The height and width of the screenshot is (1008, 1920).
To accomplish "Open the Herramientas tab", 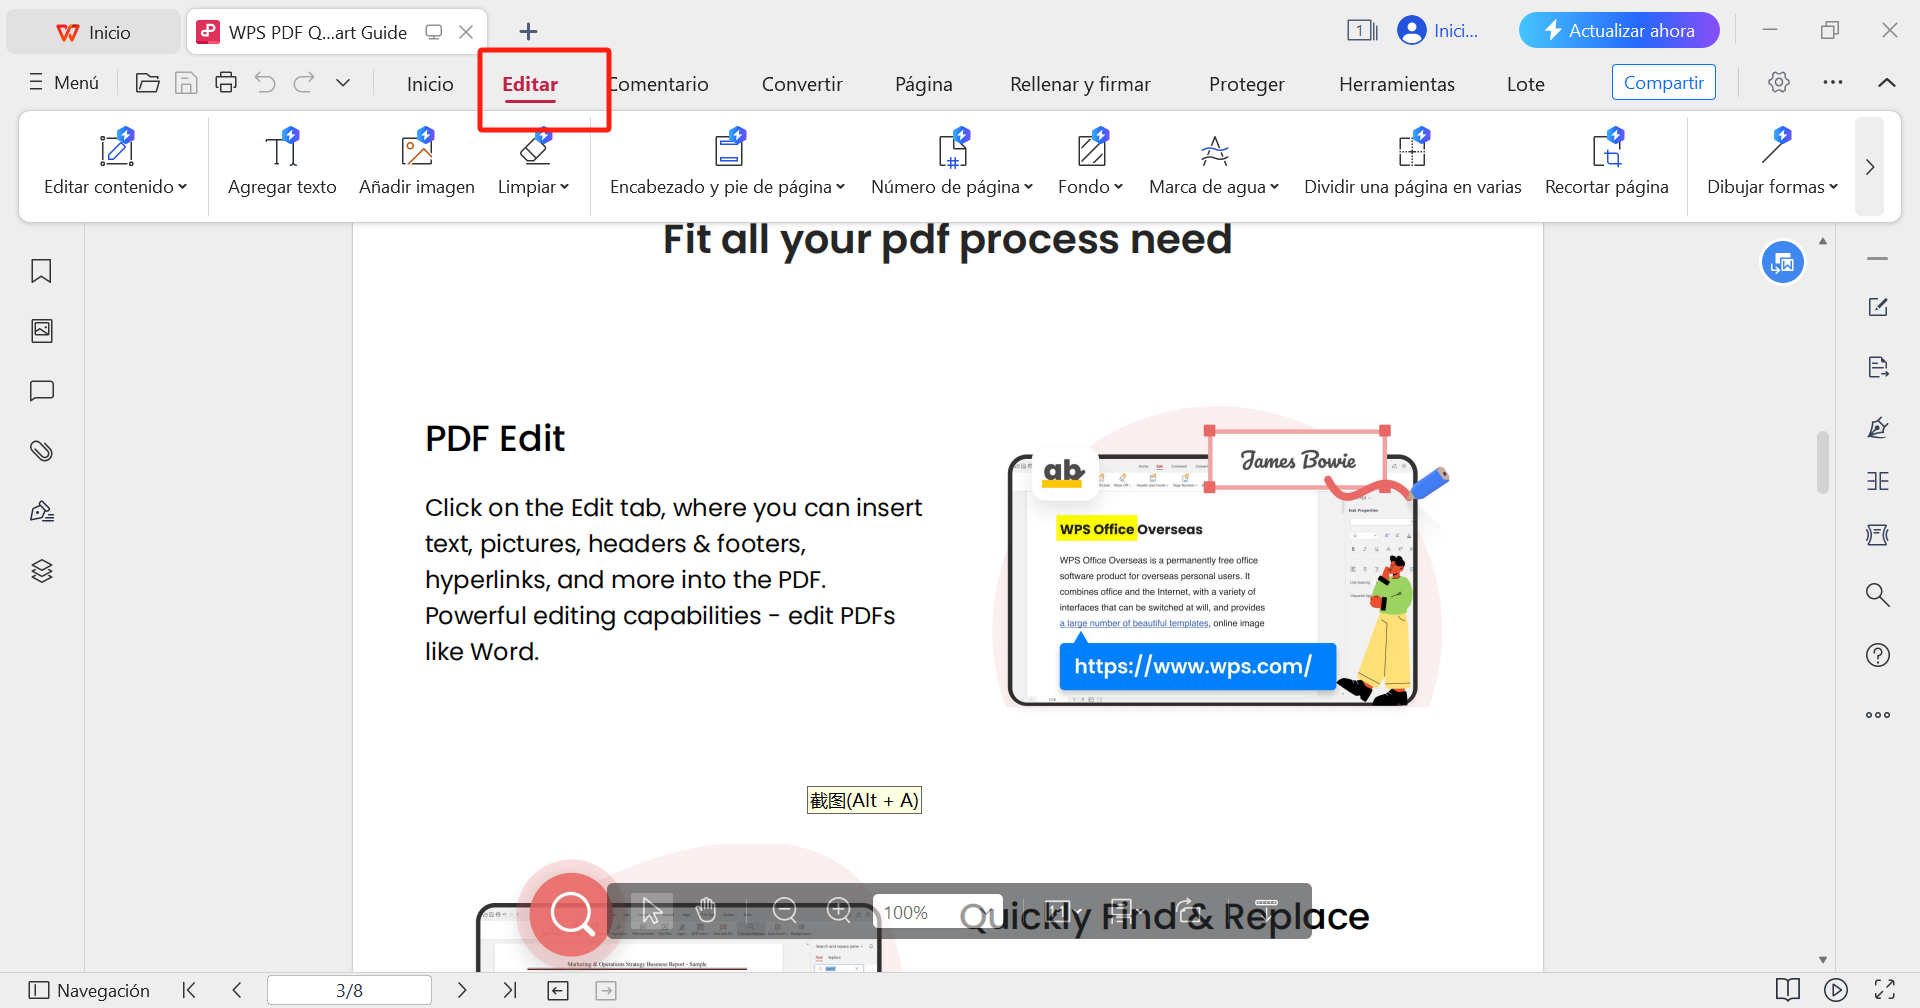I will (1397, 84).
